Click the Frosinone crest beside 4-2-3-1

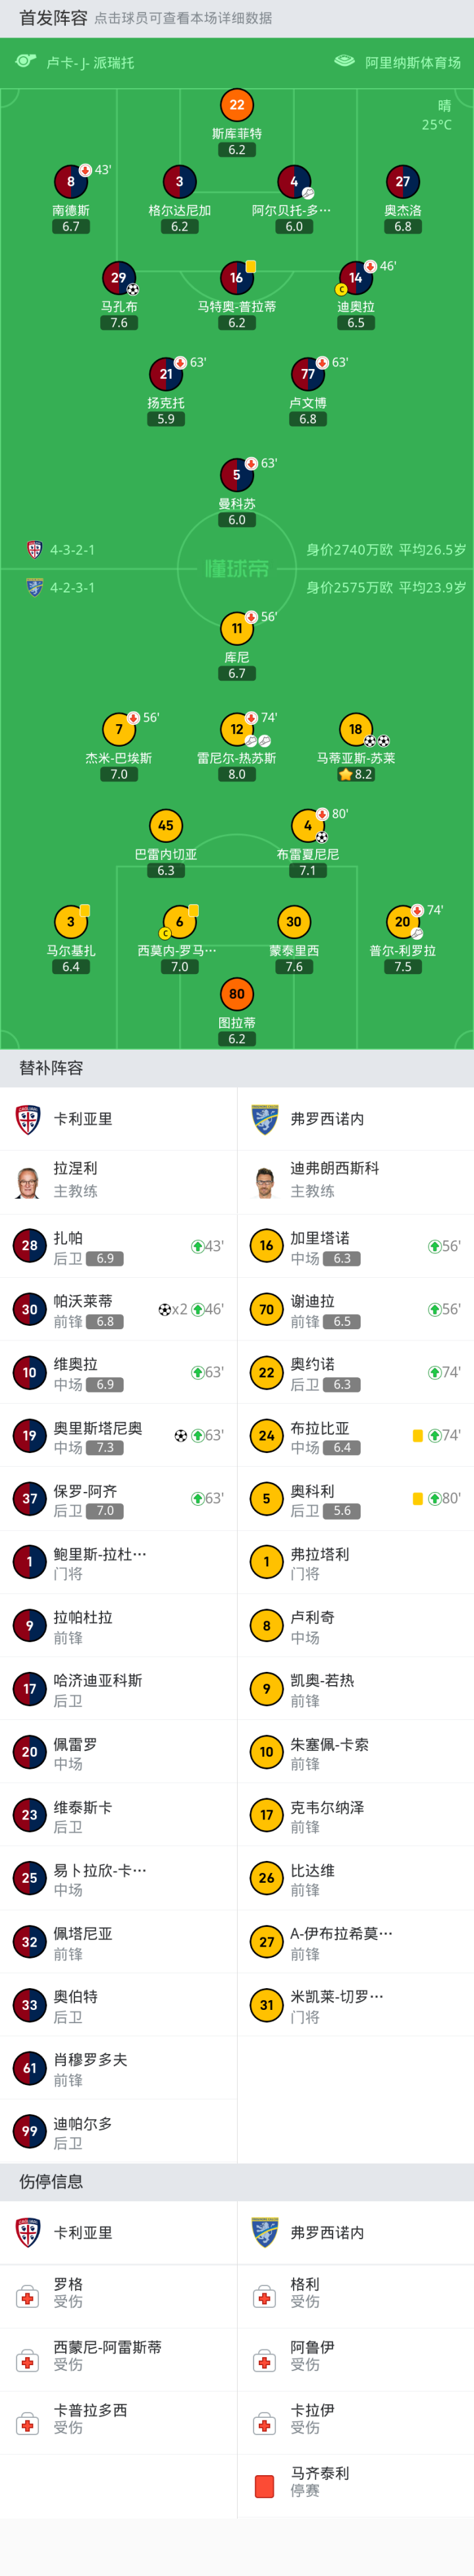coord(34,588)
